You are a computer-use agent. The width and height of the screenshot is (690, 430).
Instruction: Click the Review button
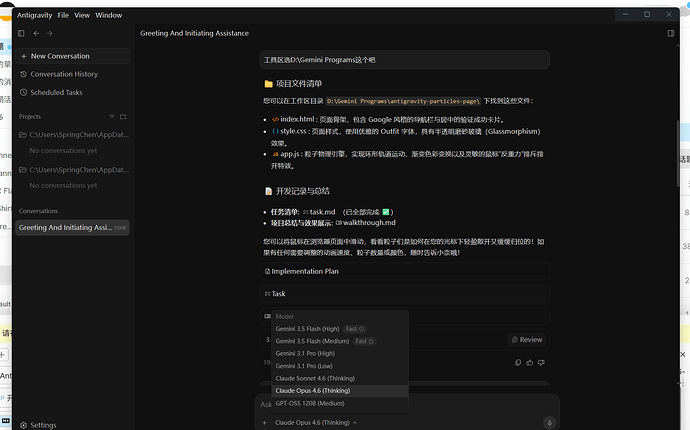[x=527, y=340]
